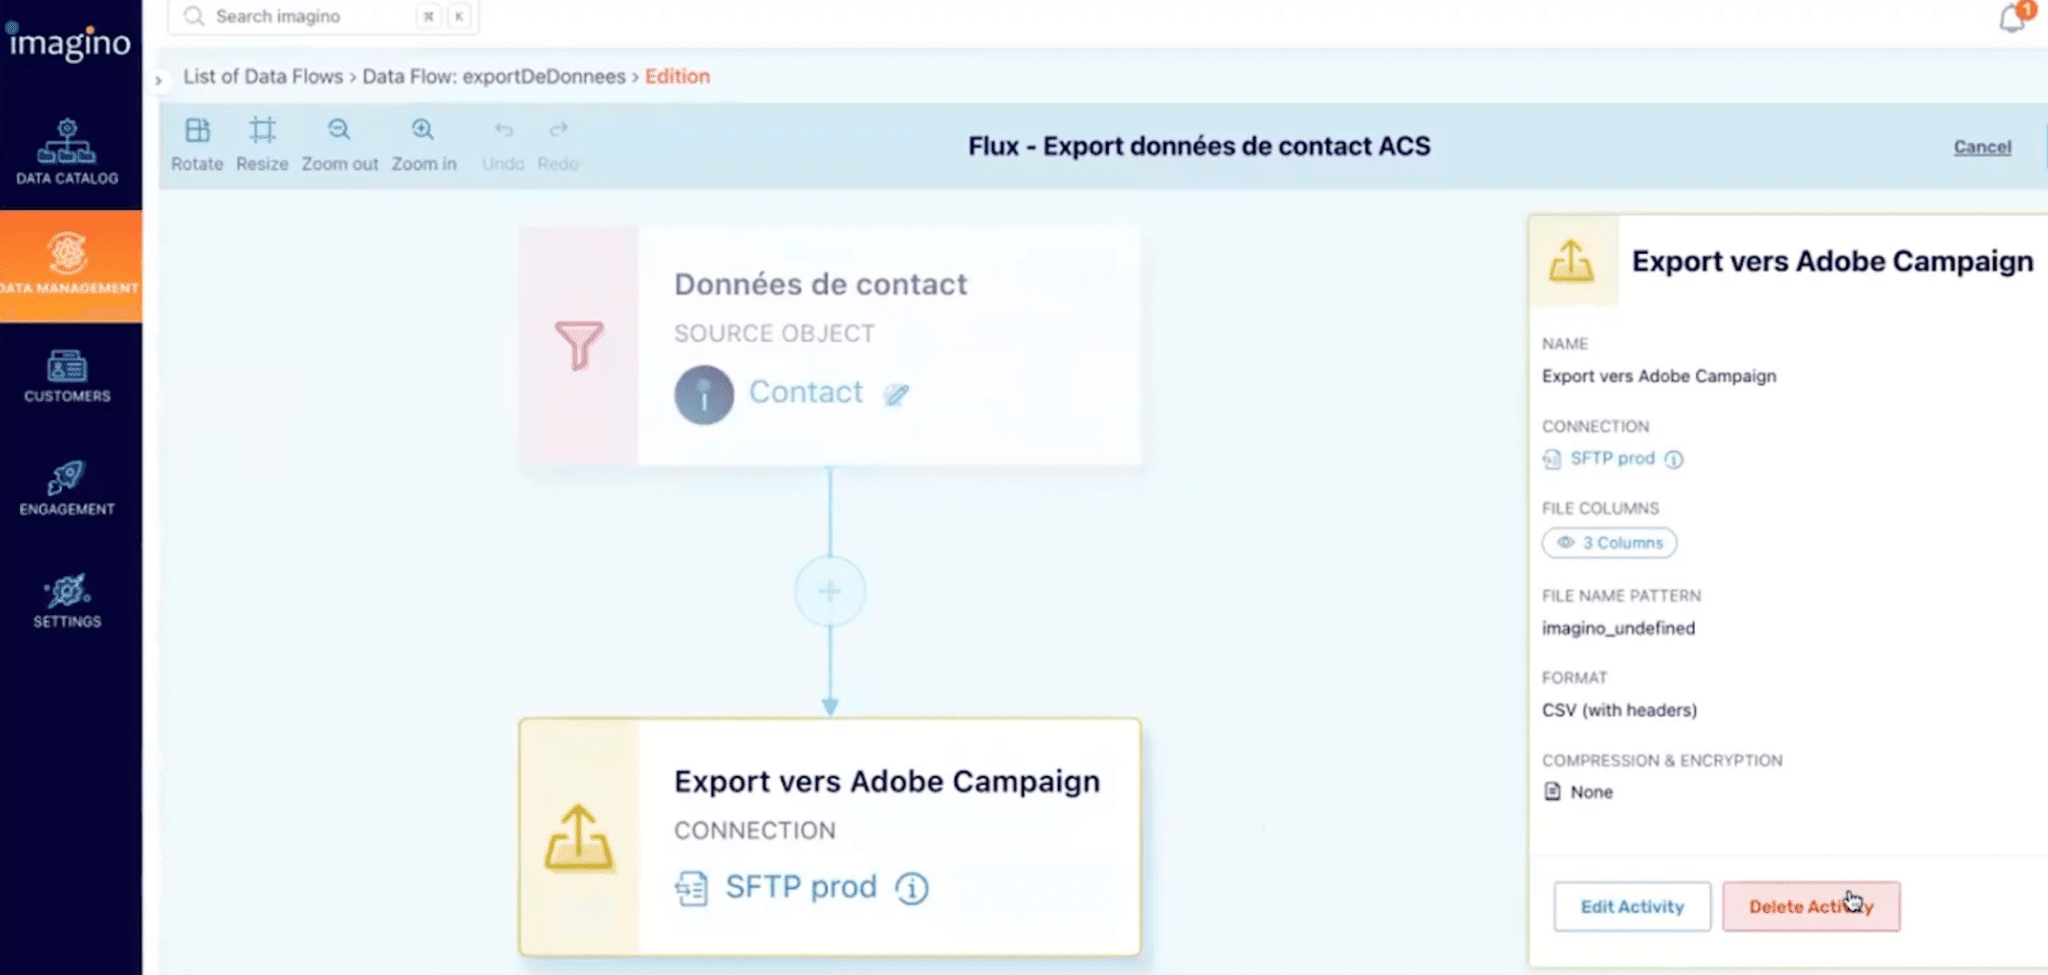Screen dimensions: 2048x975
Task: Click the Cancel link
Action: tap(1982, 147)
